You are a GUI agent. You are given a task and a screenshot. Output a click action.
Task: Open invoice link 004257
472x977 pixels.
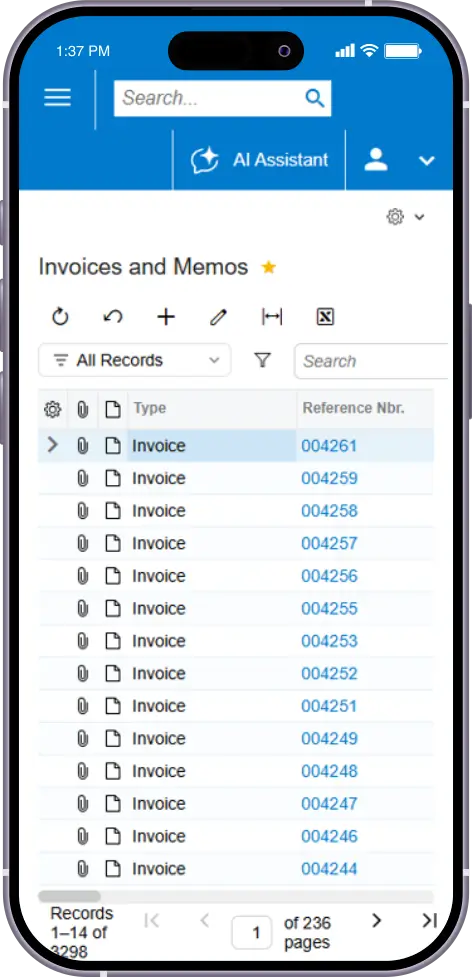pos(329,543)
